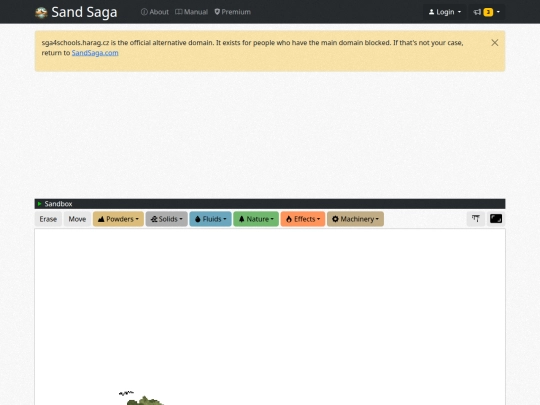The image size is (540, 405).
Task: Click the Sand Saga logo icon
Action: pyautogui.click(x=41, y=13)
